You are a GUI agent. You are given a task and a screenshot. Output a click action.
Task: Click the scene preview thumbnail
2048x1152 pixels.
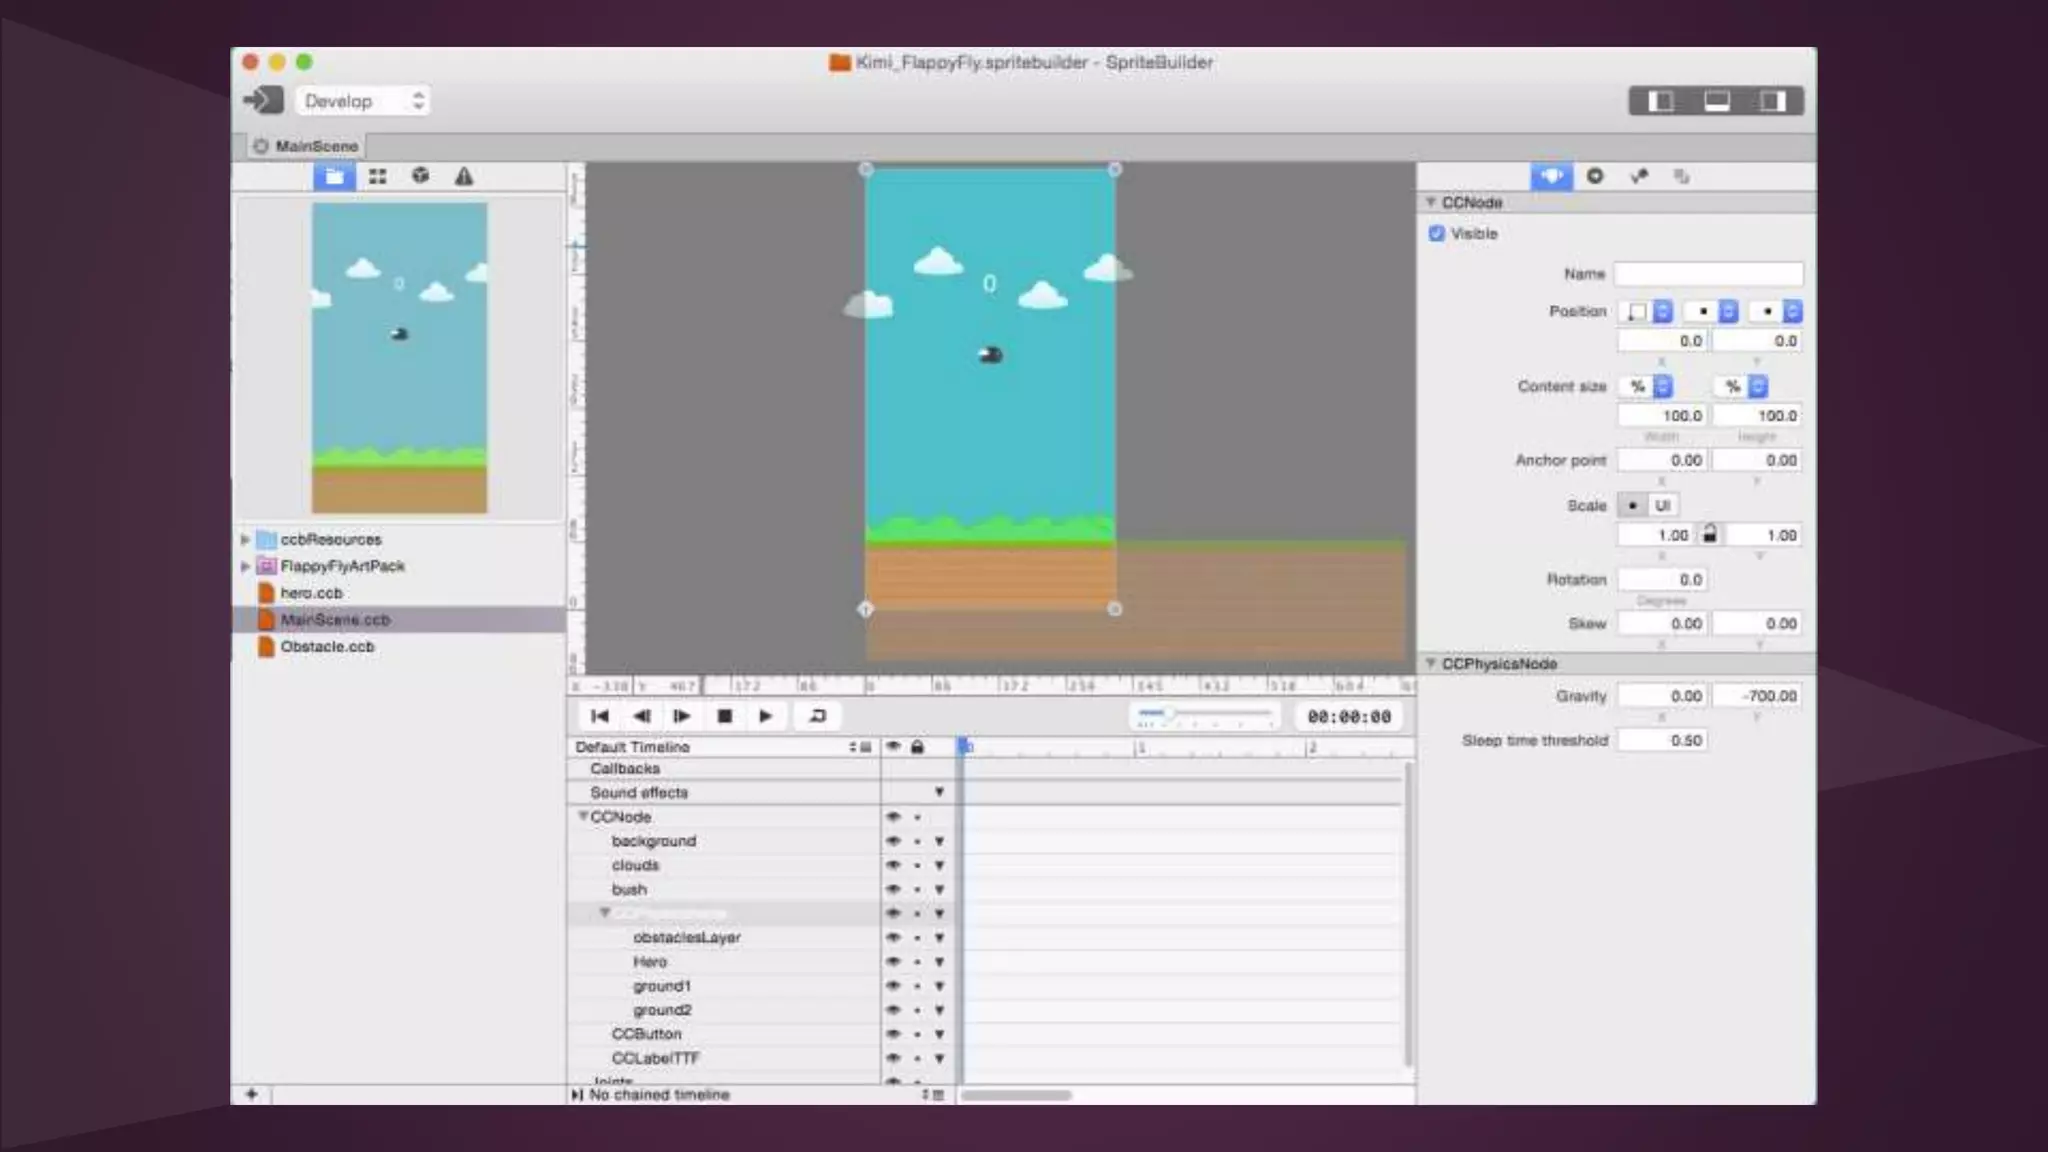pyautogui.click(x=399, y=358)
